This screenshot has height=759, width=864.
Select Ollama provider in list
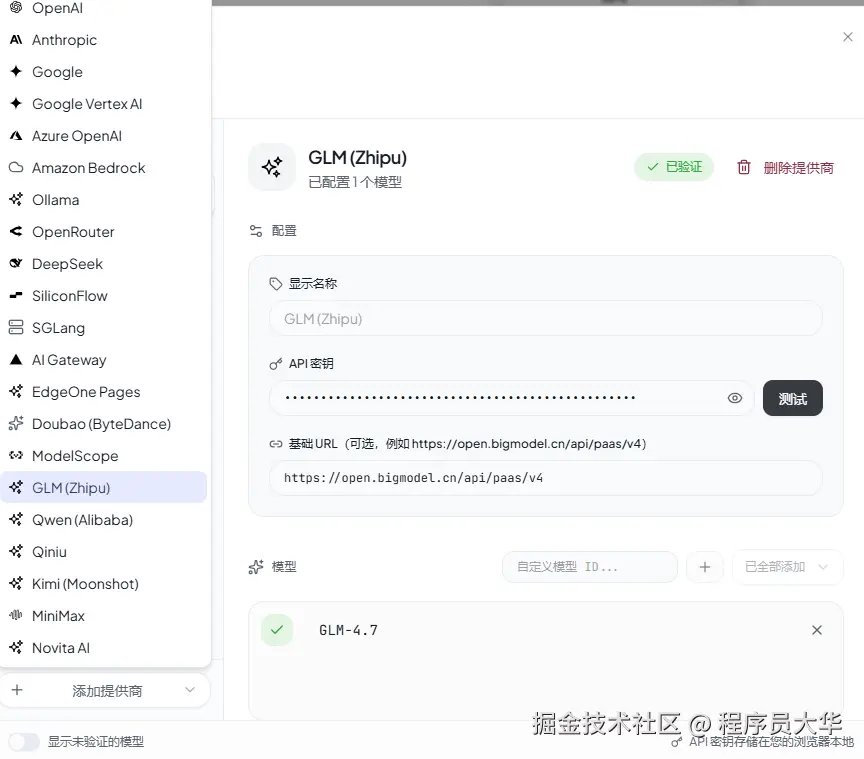click(x=104, y=200)
